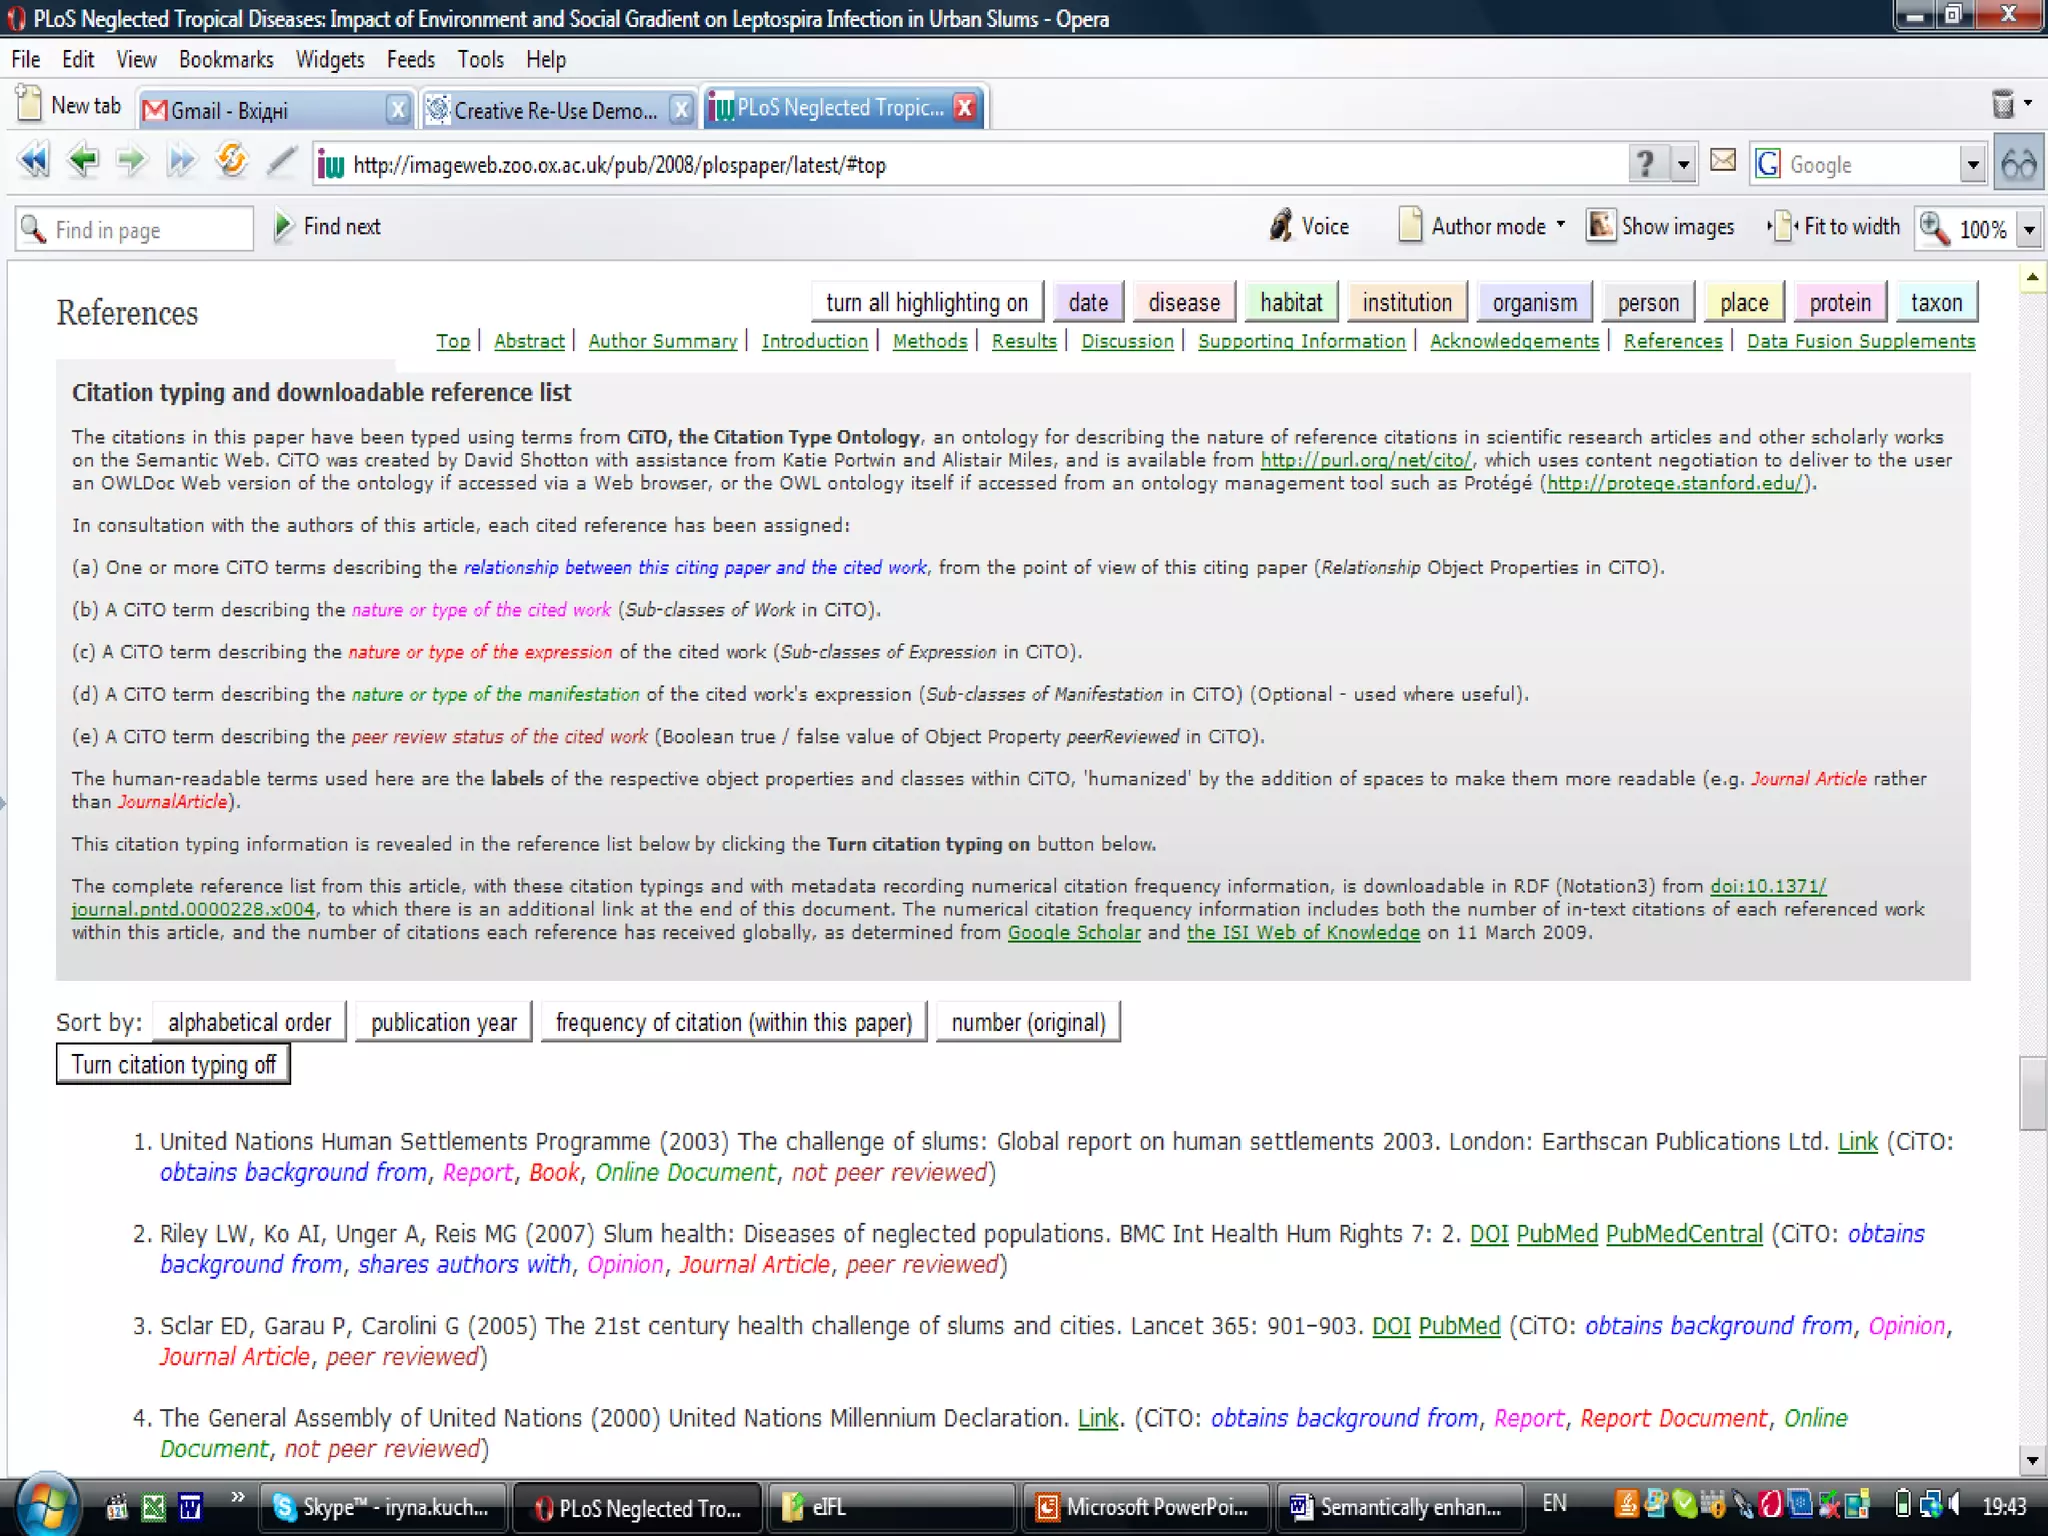This screenshot has height=1536, width=2048.
Task: Click the green Back arrow
Action: click(83, 161)
